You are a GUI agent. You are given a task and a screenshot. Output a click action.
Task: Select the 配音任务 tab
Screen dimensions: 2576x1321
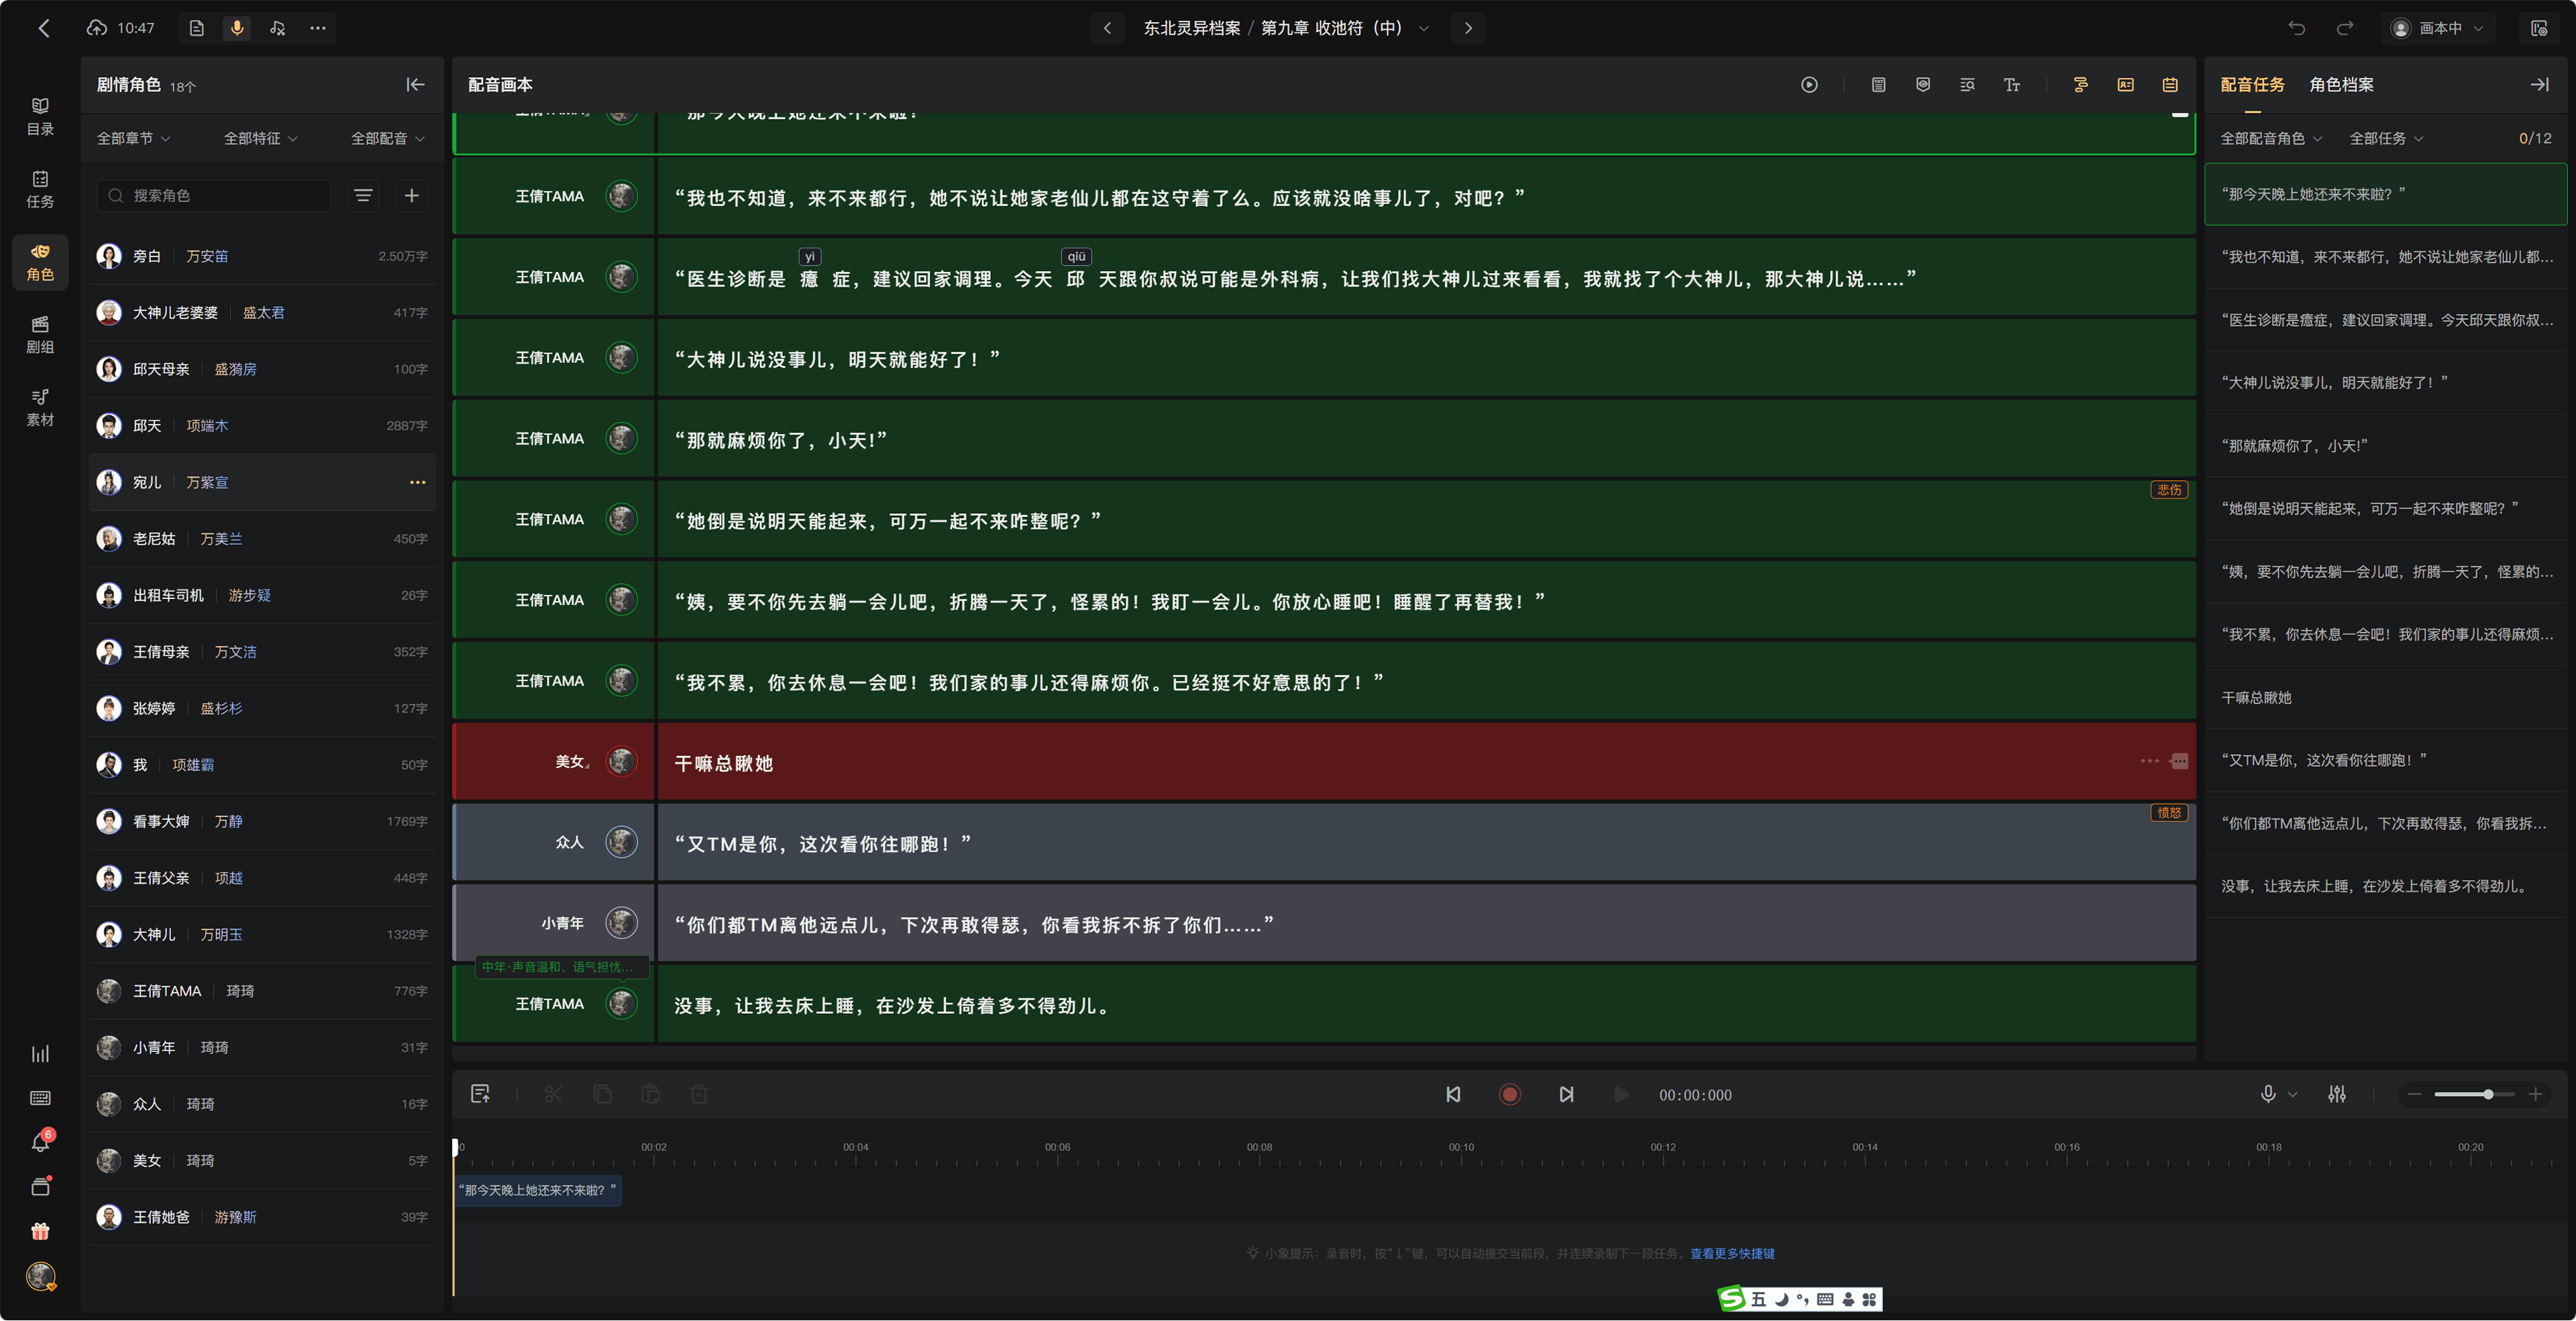(x=2252, y=85)
